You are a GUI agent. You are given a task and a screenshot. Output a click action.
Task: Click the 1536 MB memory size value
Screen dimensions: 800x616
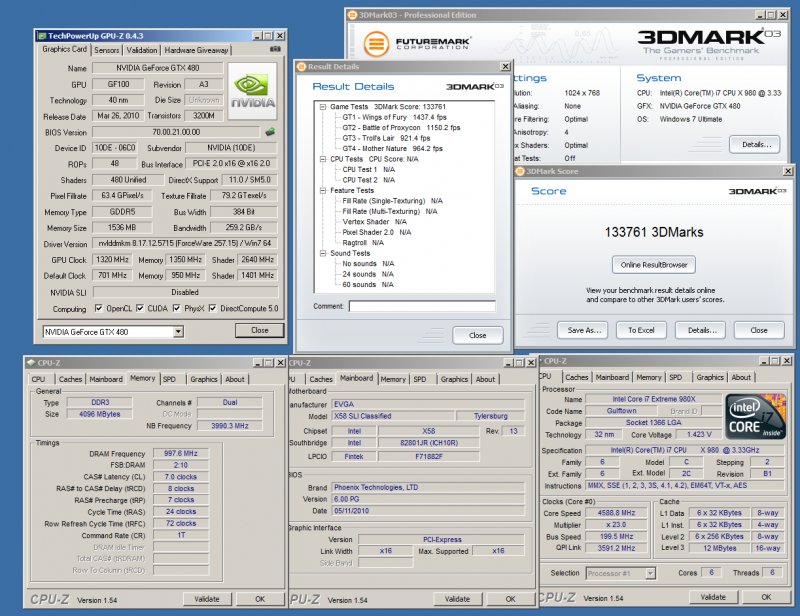(x=122, y=228)
